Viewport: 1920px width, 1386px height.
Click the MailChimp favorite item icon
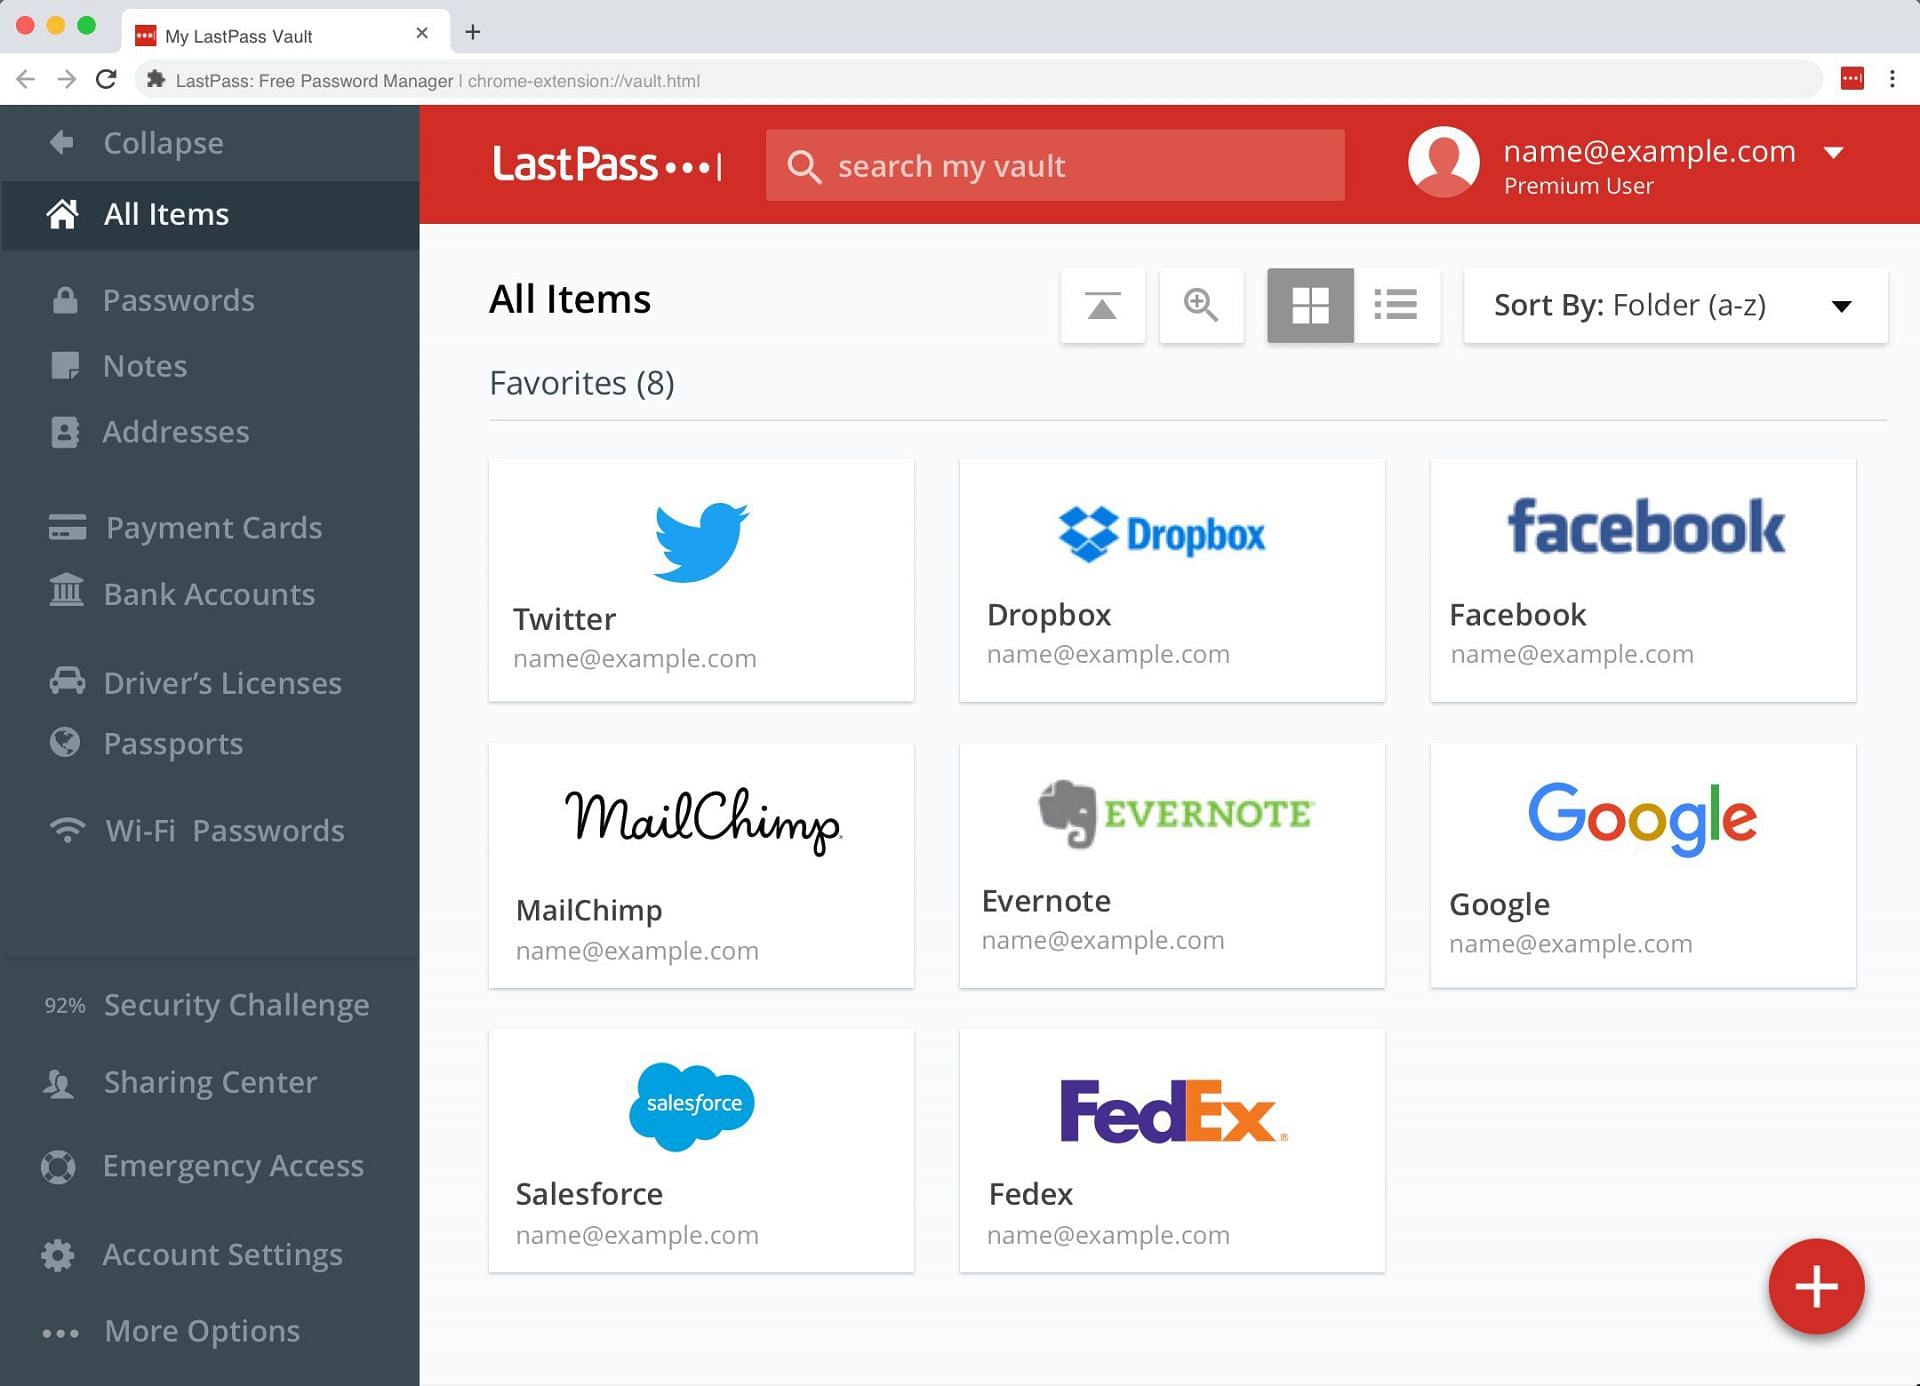(702, 818)
